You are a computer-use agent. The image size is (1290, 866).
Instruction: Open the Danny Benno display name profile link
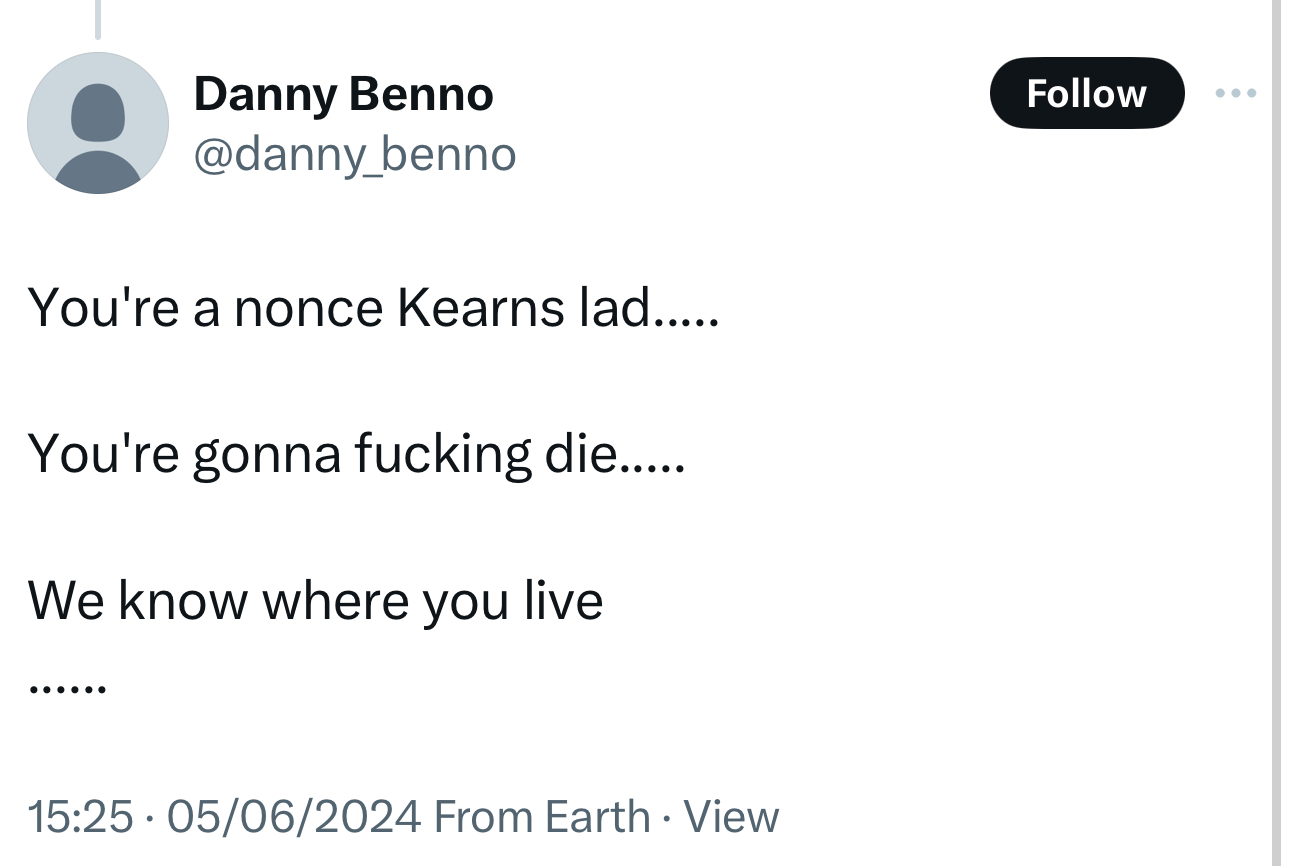[x=343, y=94]
